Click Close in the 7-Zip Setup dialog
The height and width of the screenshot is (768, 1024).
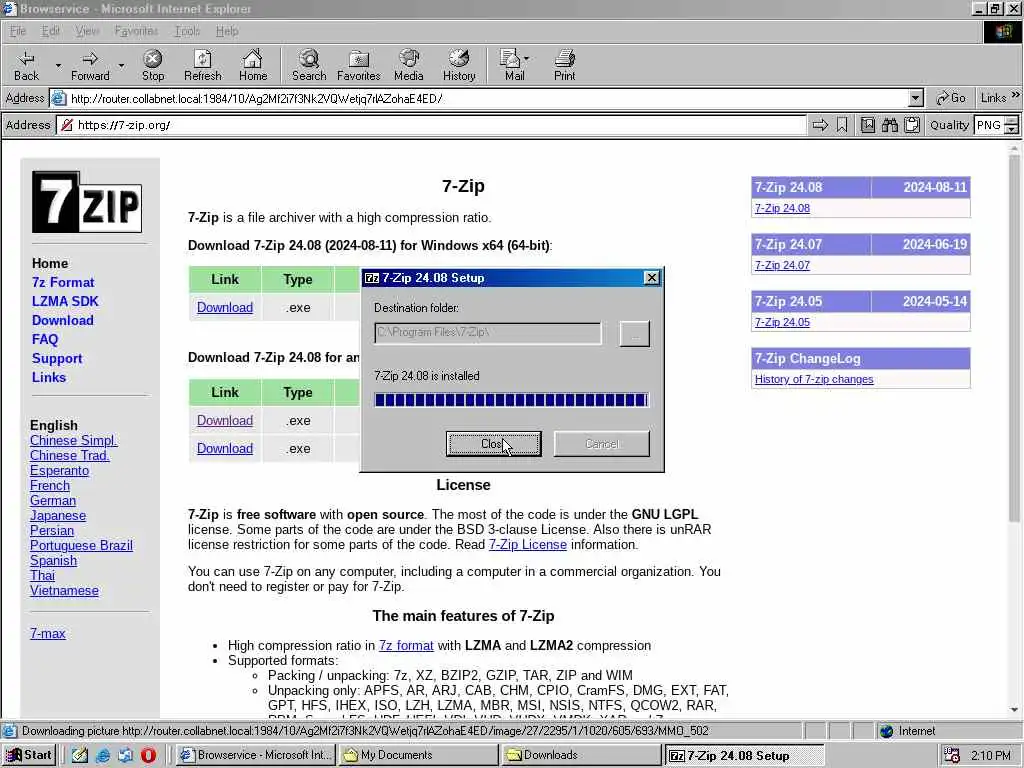coord(494,444)
